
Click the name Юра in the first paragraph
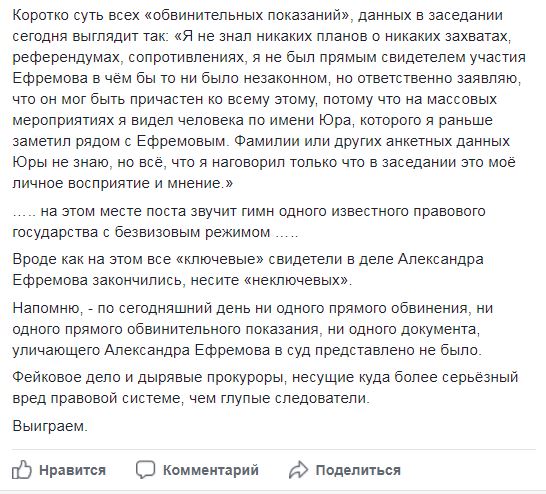(335, 120)
